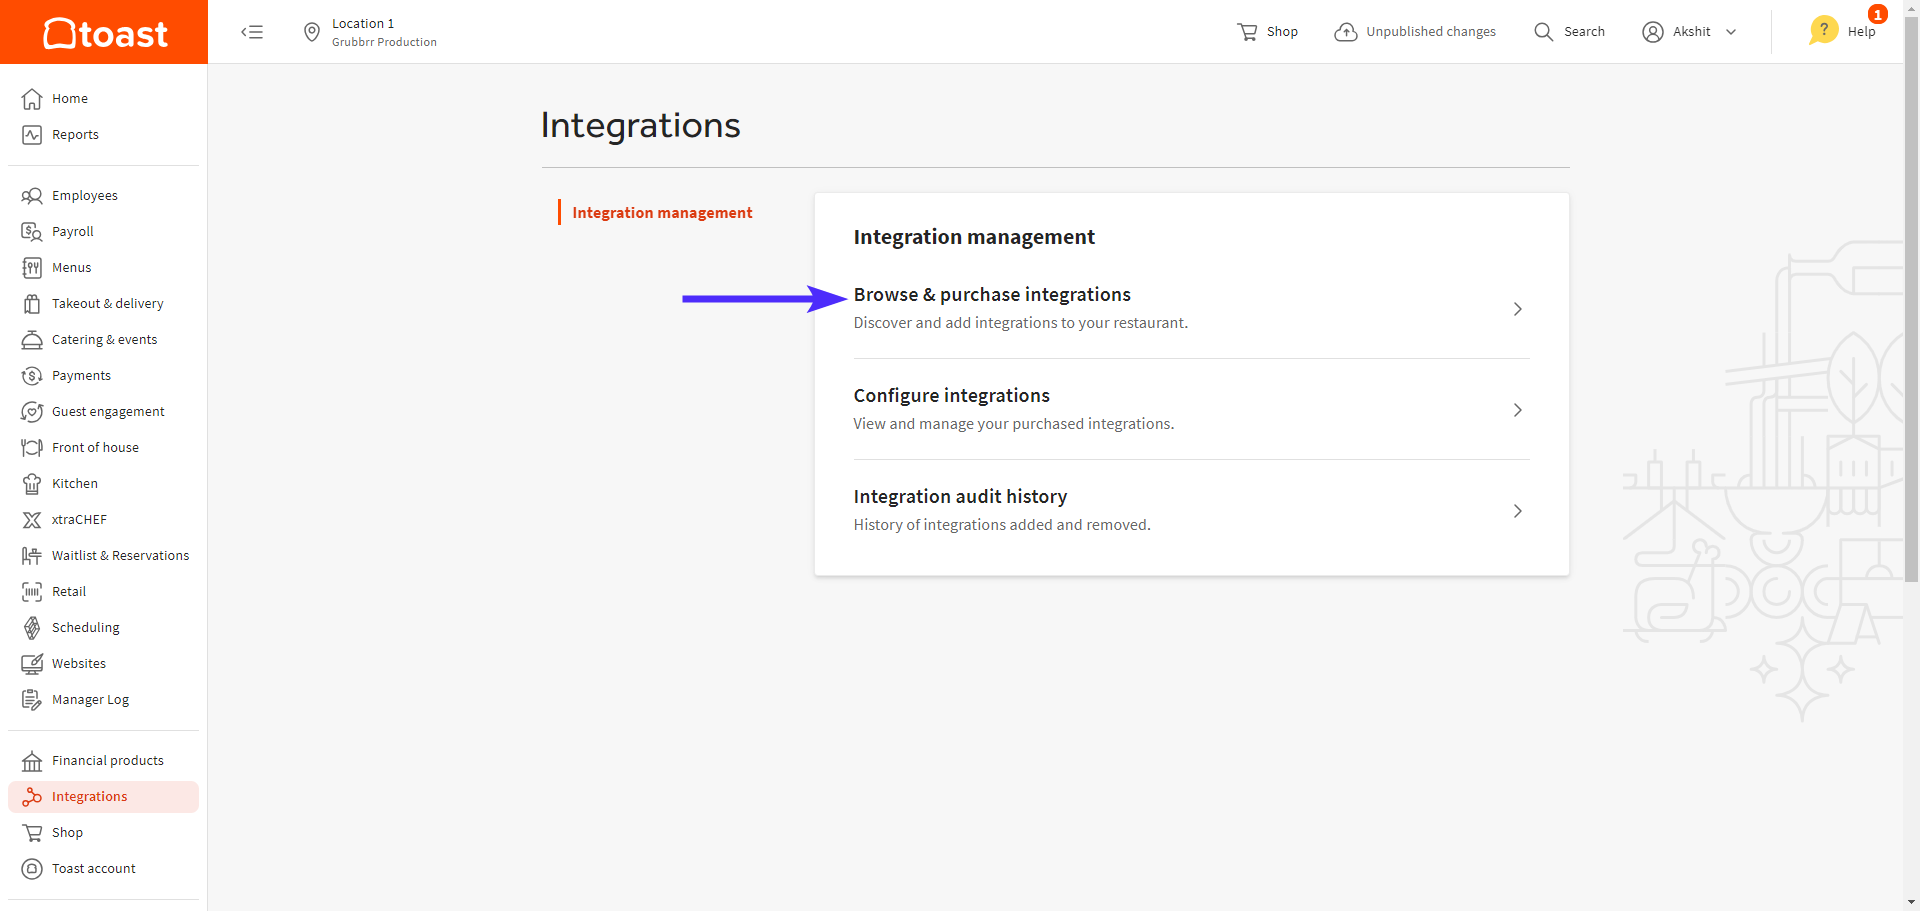This screenshot has width=1920, height=911.
Task: Open the Help question mark icon
Action: pyautogui.click(x=1824, y=30)
